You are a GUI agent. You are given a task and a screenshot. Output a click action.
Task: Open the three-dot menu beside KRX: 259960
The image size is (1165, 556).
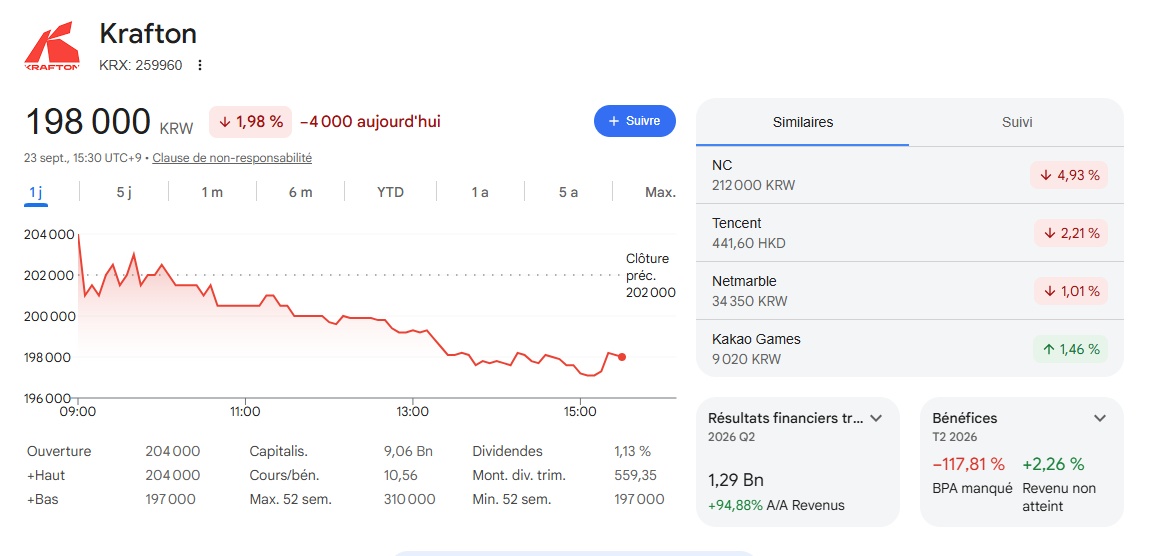[199, 65]
